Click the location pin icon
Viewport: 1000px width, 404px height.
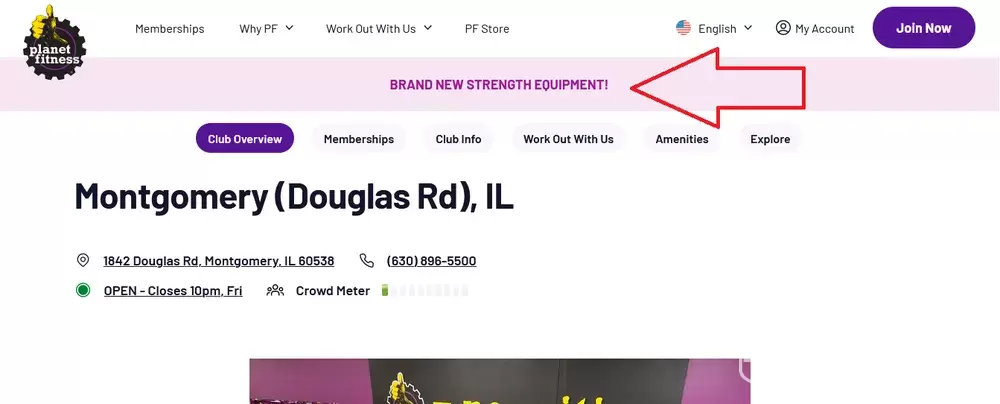coord(83,260)
